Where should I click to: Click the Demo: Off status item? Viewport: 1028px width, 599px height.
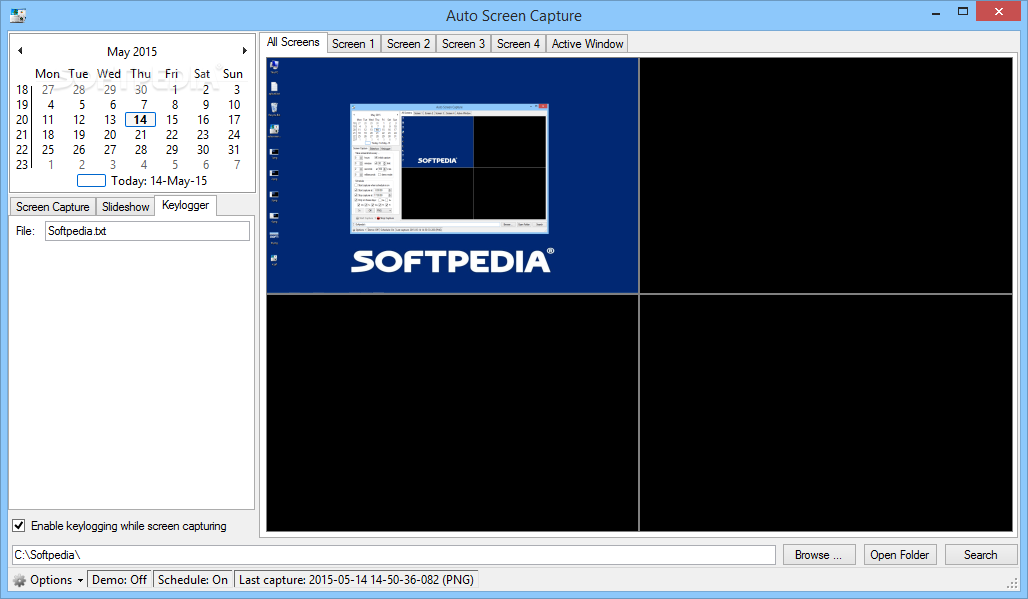[x=120, y=580]
